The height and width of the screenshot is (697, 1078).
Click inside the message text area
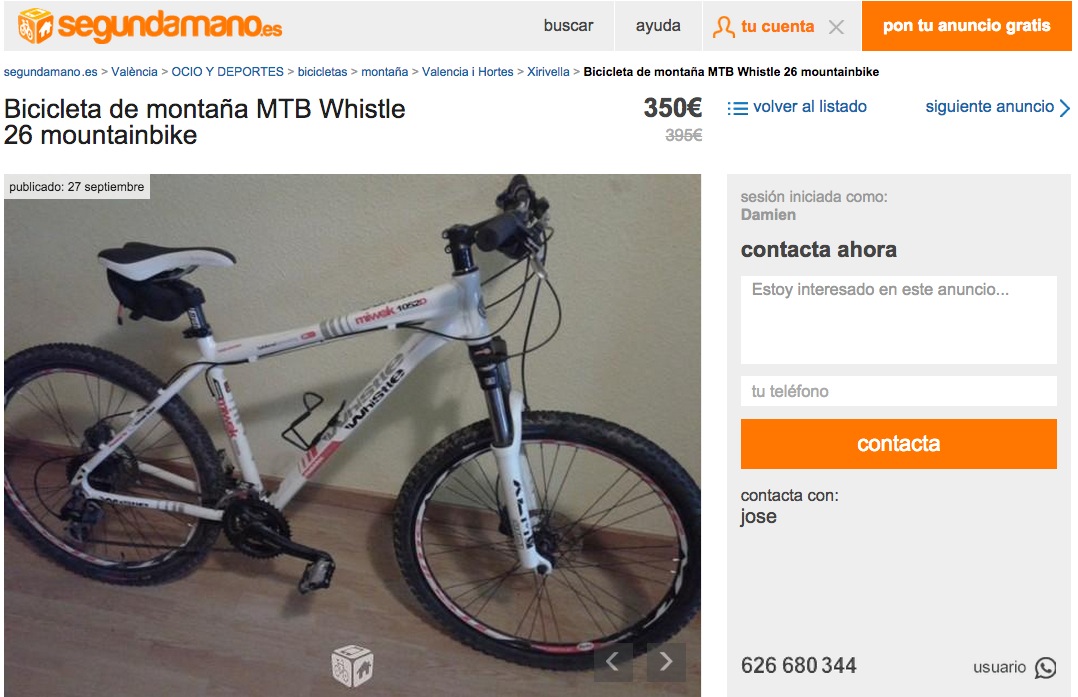pyautogui.click(x=899, y=320)
